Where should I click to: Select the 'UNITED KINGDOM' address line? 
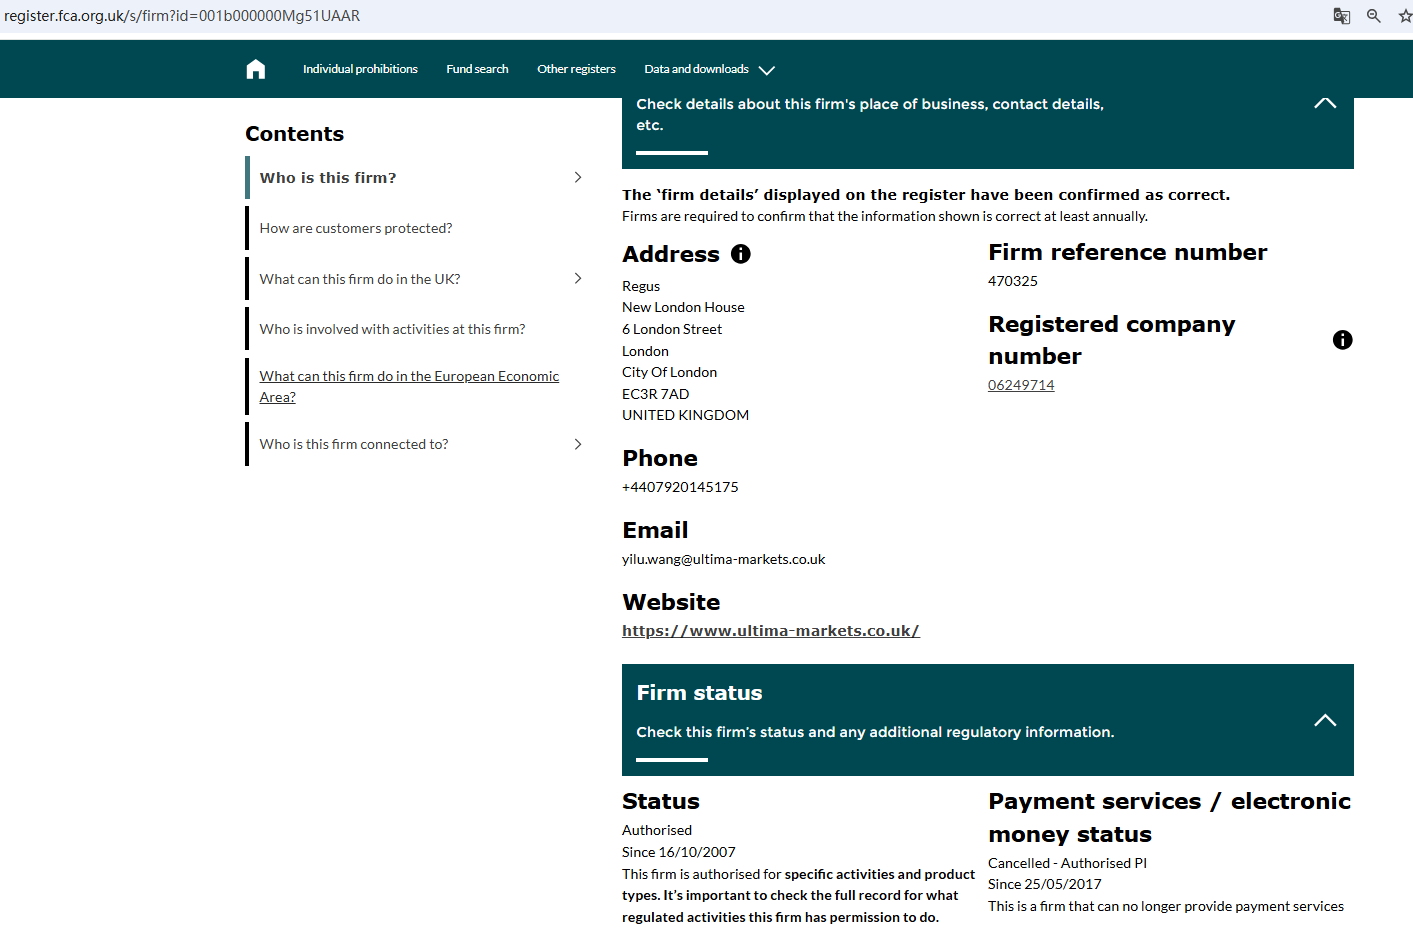685,415
